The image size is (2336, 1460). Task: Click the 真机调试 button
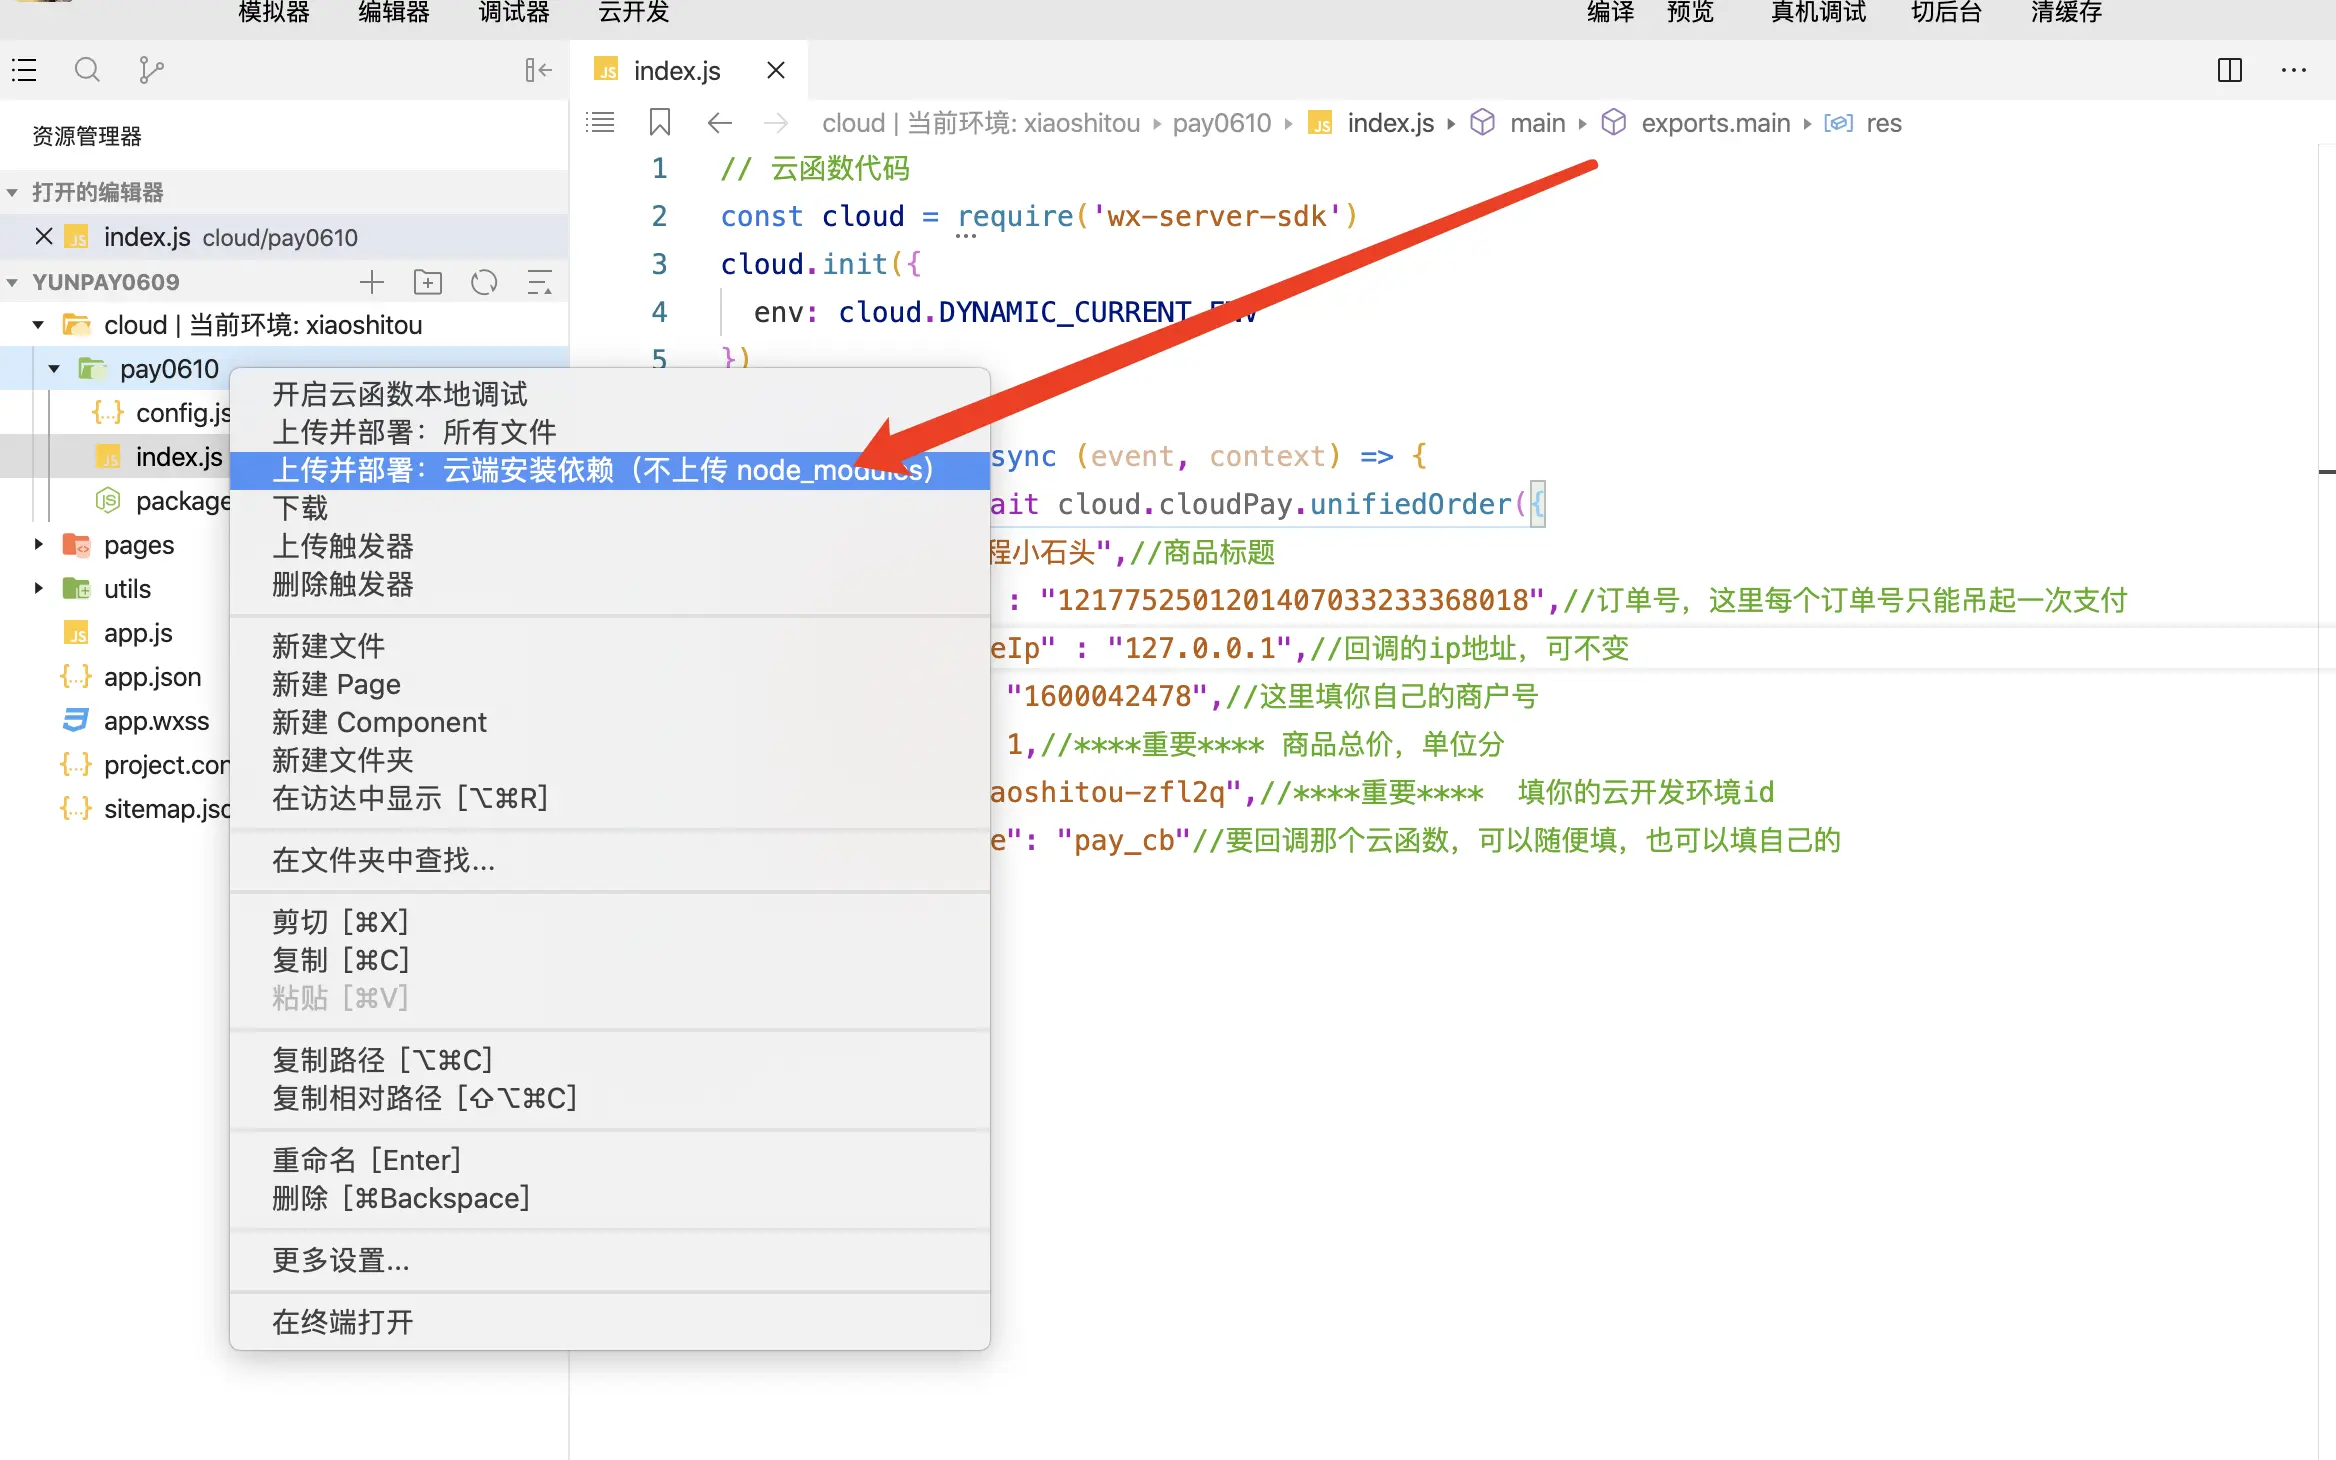pyautogui.click(x=1817, y=12)
